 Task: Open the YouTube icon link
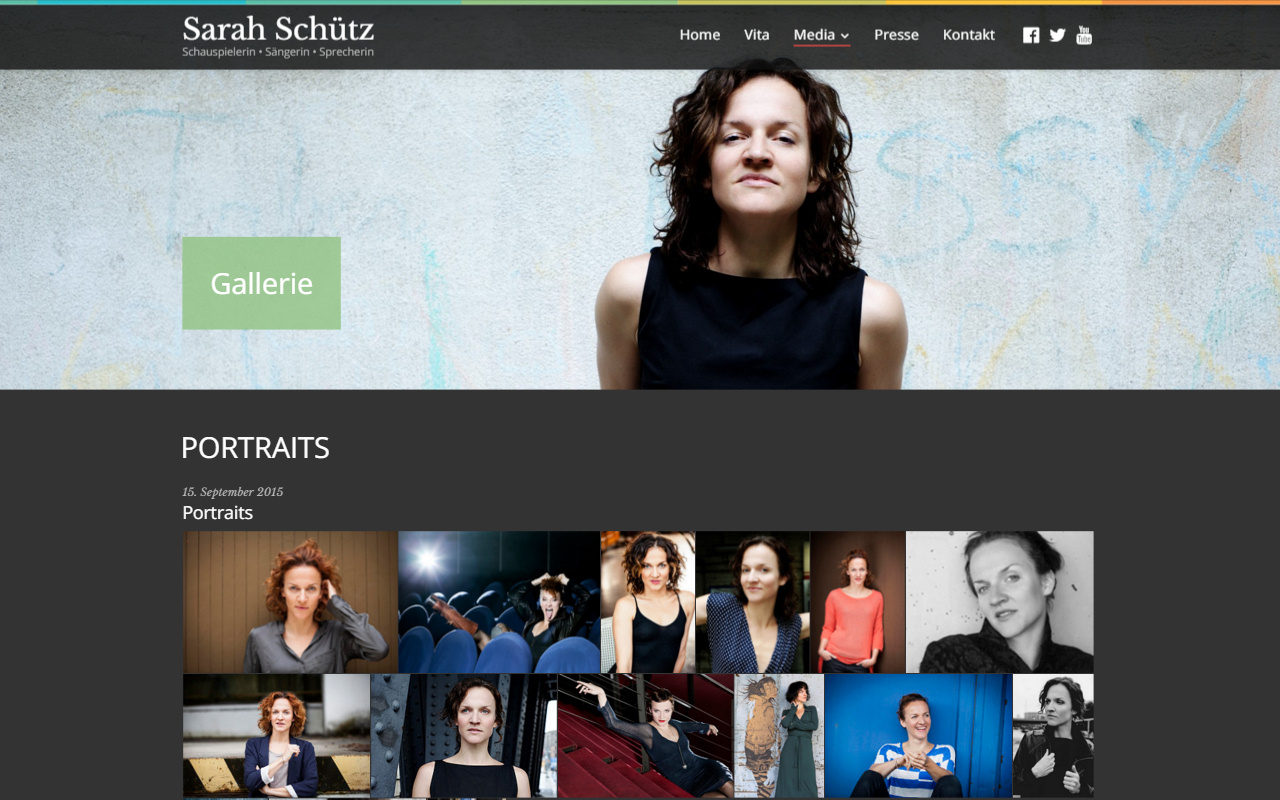pos(1084,35)
